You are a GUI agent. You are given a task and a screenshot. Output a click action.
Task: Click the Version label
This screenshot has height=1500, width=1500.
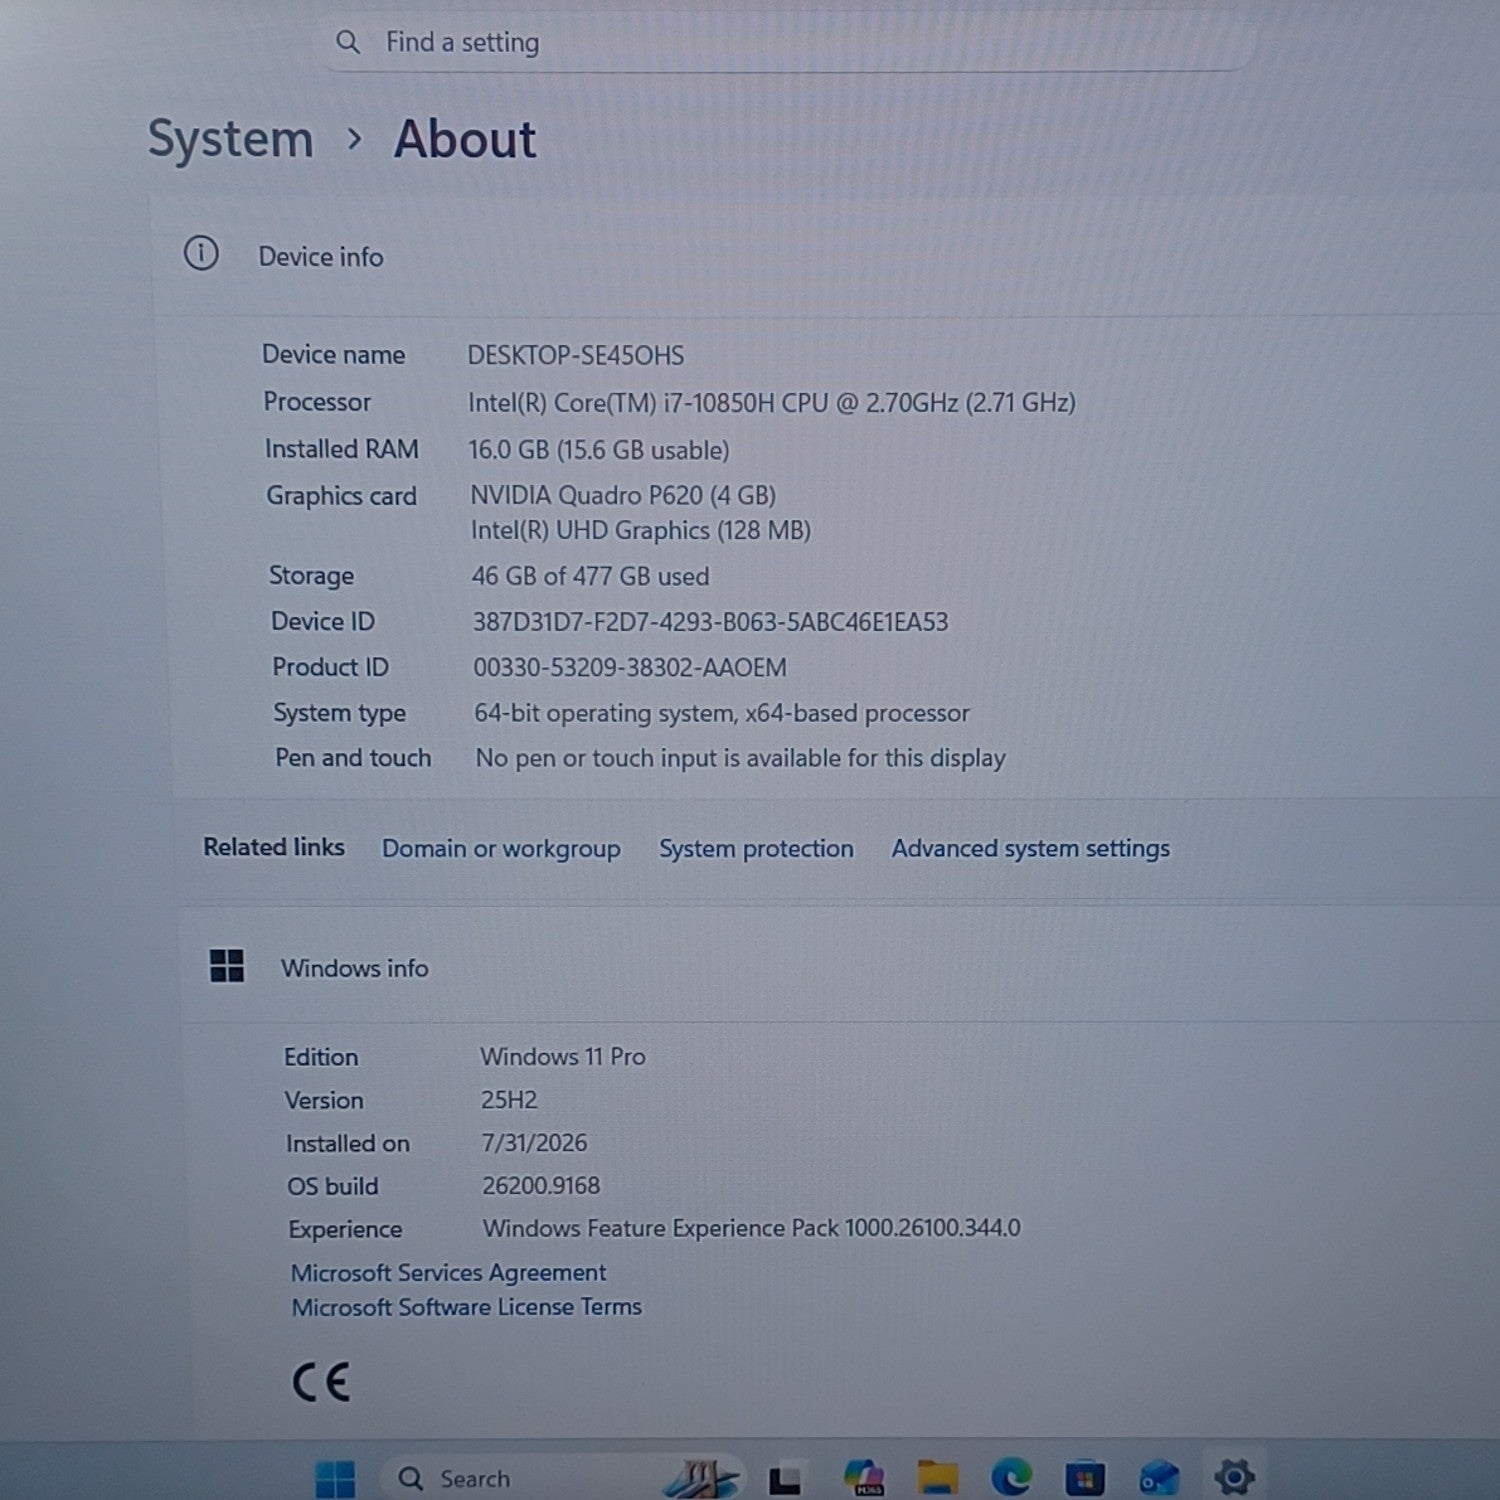click(x=324, y=1100)
